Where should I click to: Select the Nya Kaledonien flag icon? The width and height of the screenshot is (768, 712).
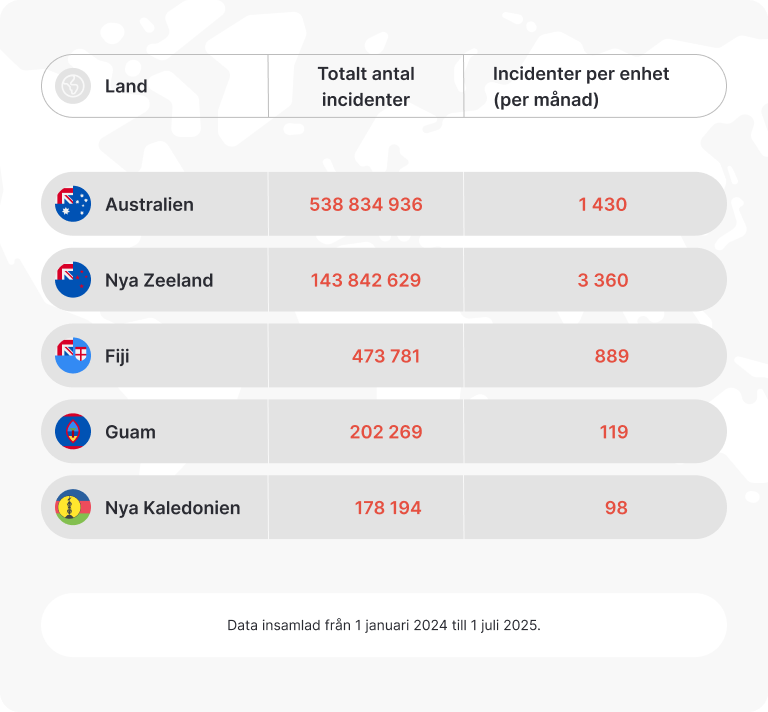(x=73, y=508)
